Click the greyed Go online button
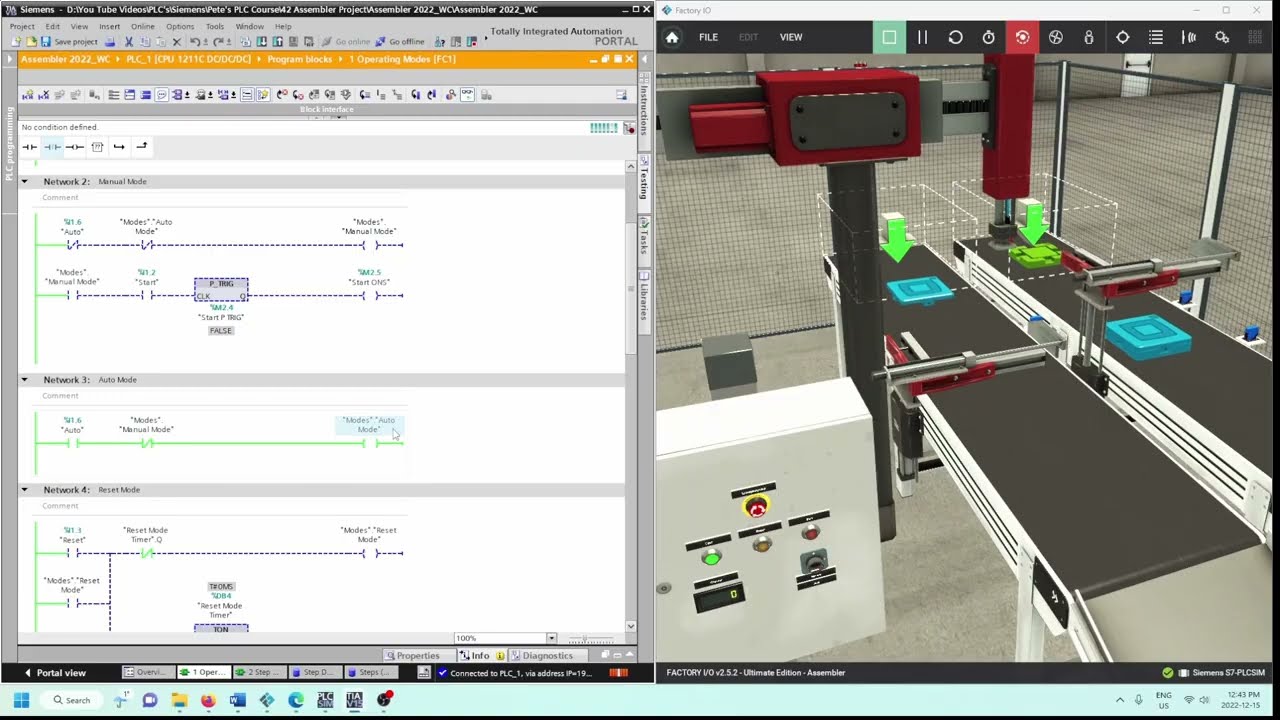 [x=345, y=42]
